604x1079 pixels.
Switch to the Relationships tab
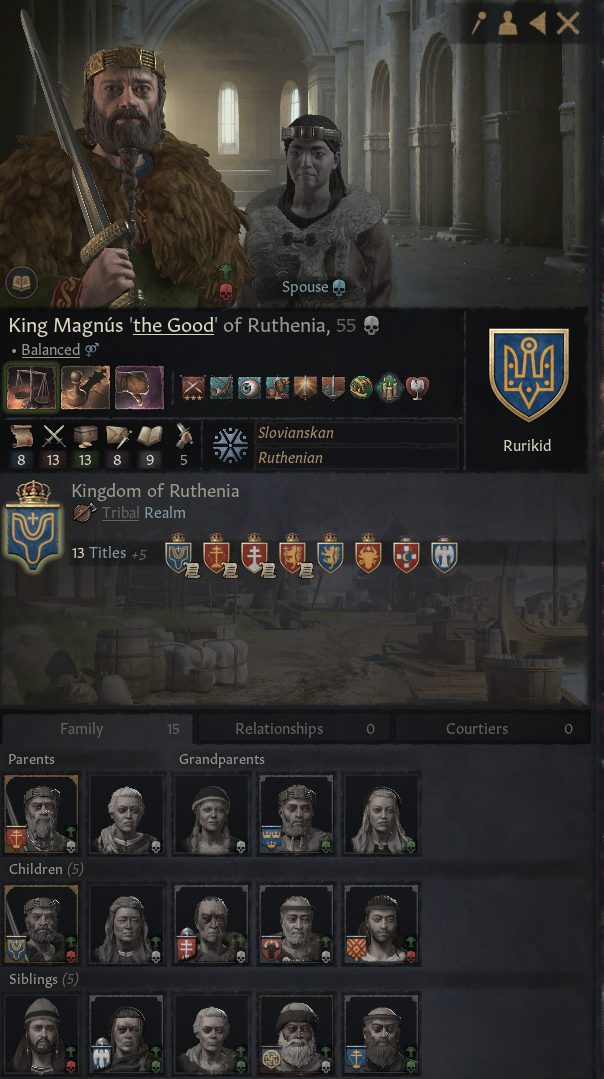292,729
